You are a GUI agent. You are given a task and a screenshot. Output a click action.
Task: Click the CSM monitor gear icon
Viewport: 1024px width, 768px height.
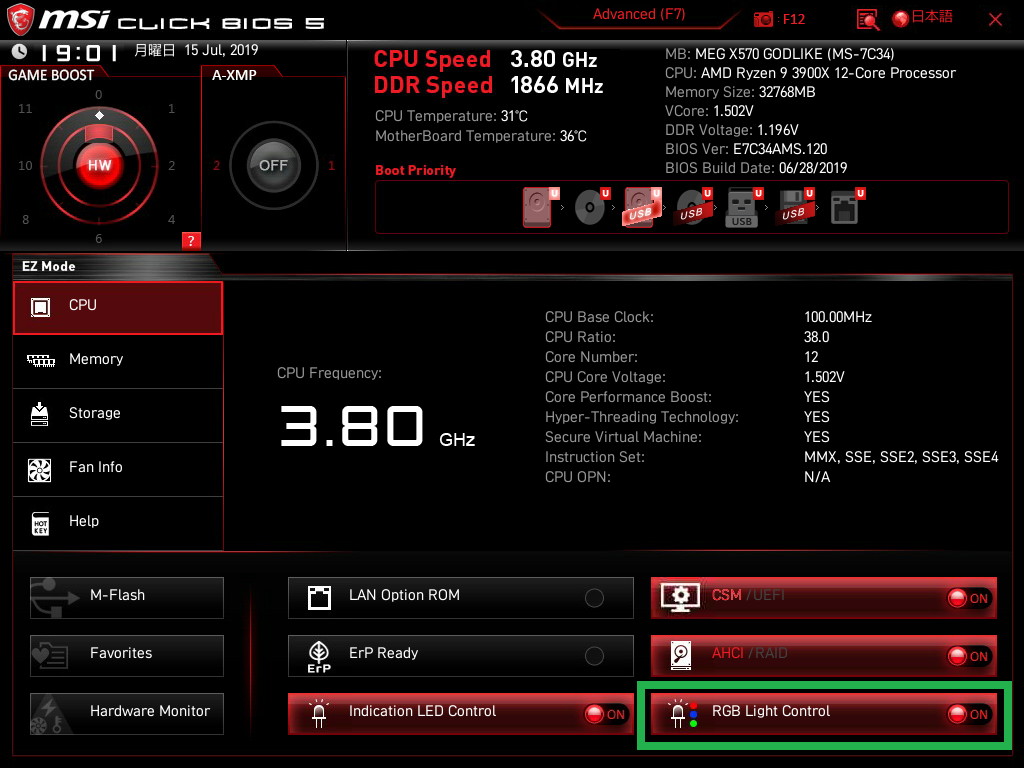tap(680, 598)
